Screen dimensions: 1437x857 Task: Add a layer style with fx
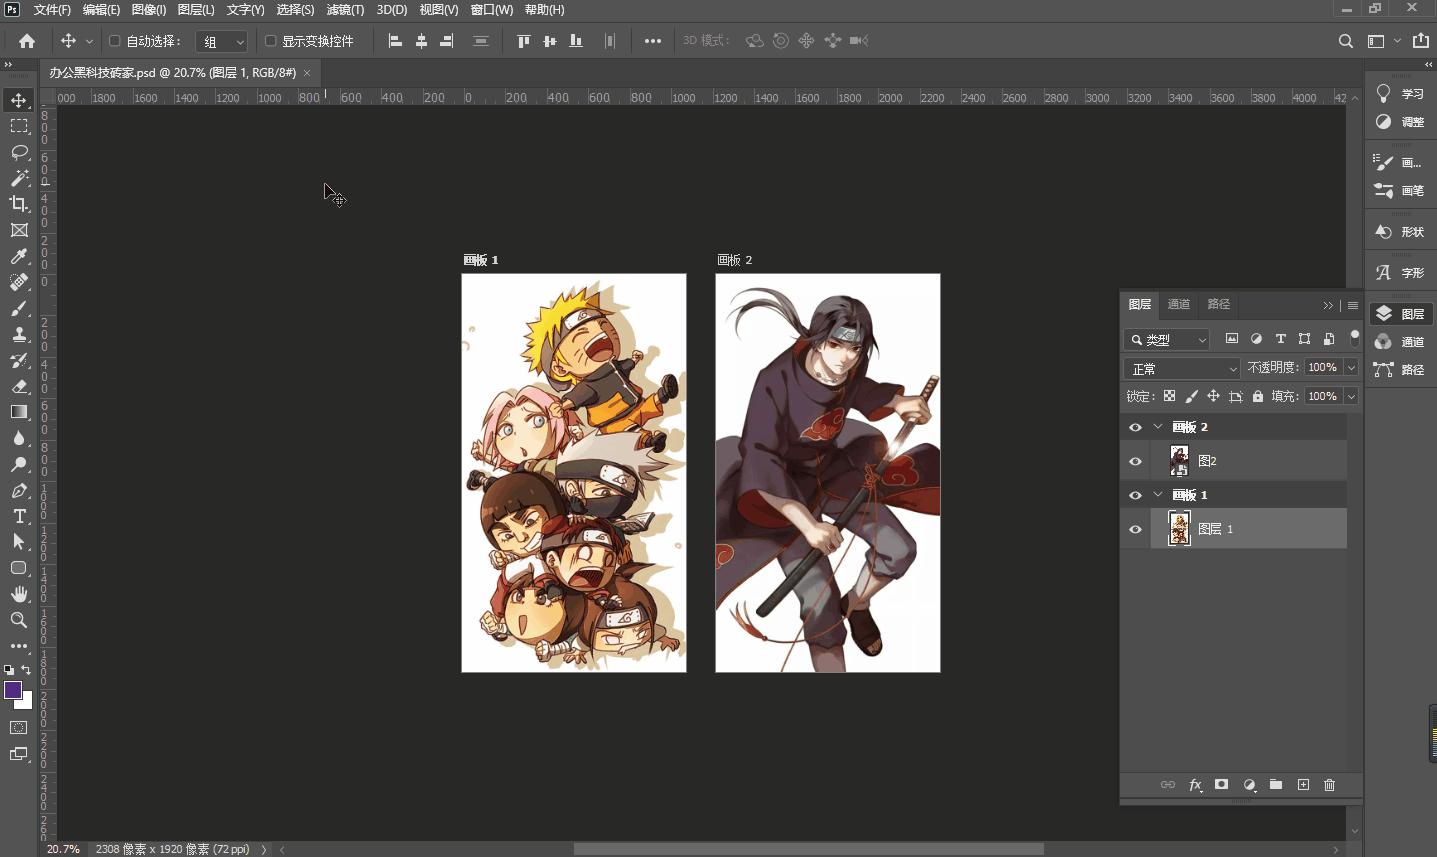pyautogui.click(x=1195, y=785)
